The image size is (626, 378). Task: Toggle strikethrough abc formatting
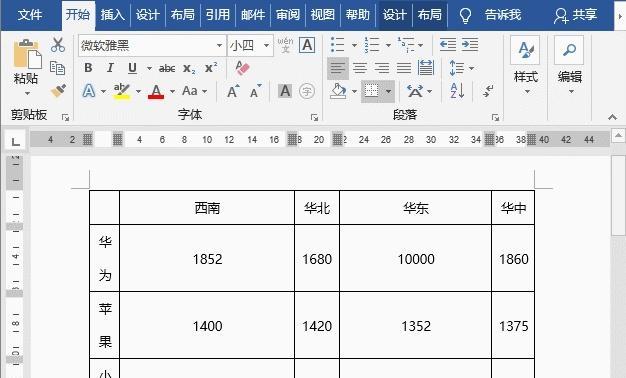(x=167, y=69)
